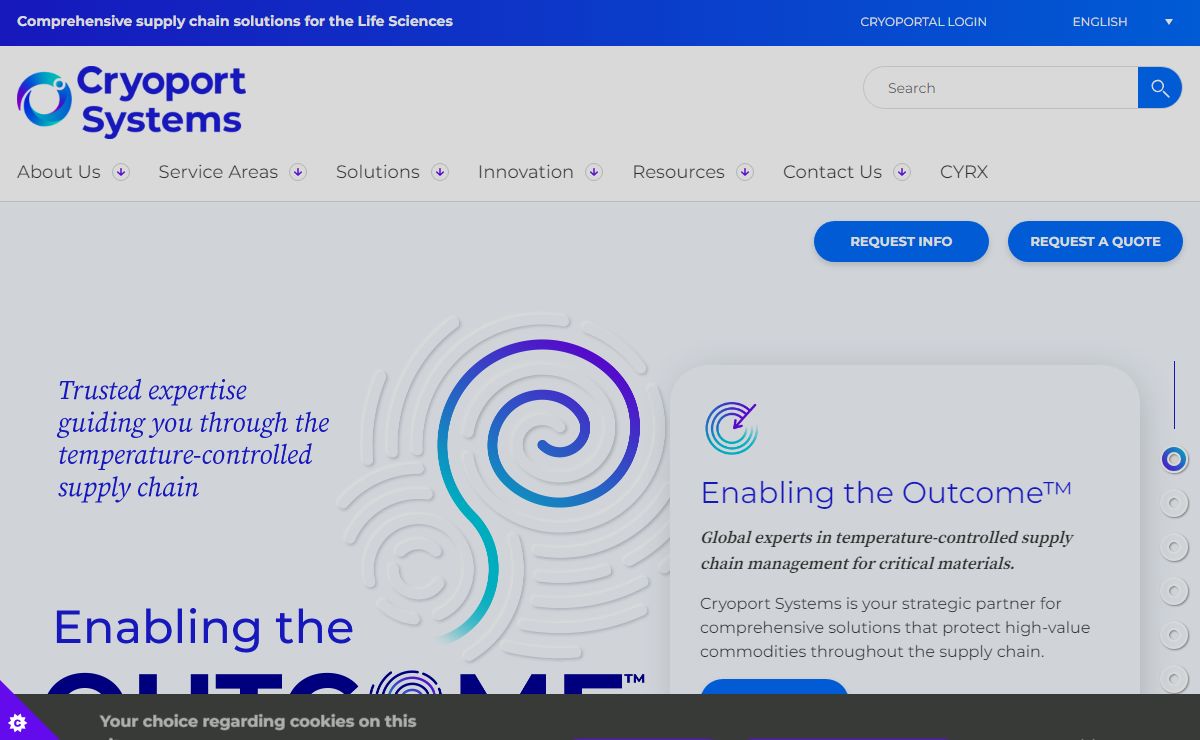Click the Enabling the Outcome heading in card

[886, 492]
